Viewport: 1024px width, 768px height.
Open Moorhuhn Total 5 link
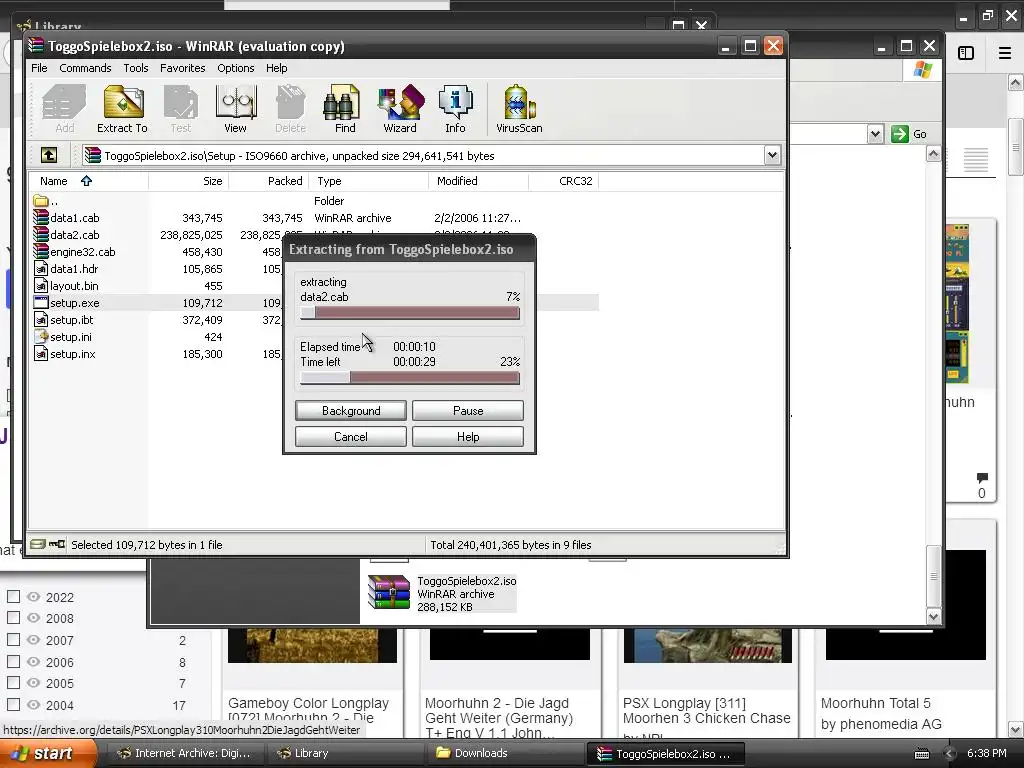click(875, 703)
